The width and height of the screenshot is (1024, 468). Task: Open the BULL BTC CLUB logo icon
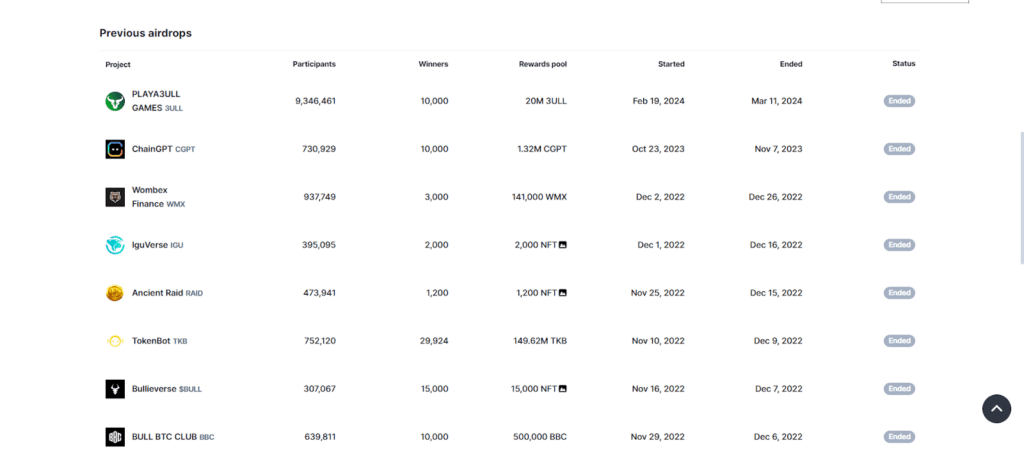click(115, 437)
